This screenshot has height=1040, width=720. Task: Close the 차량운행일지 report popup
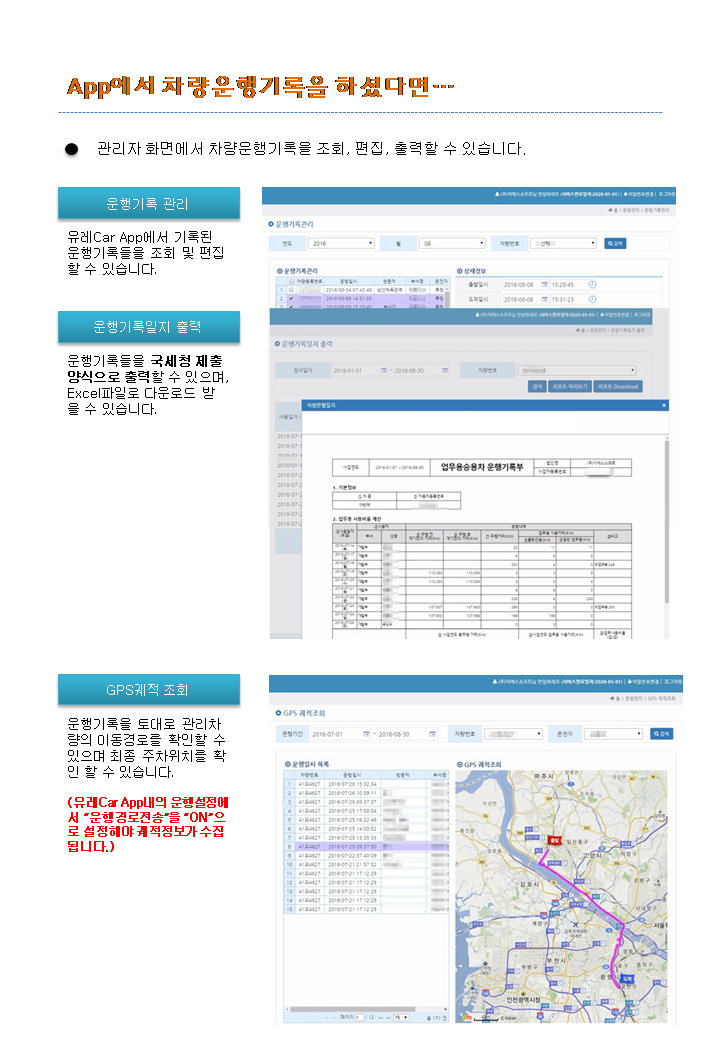tap(664, 405)
